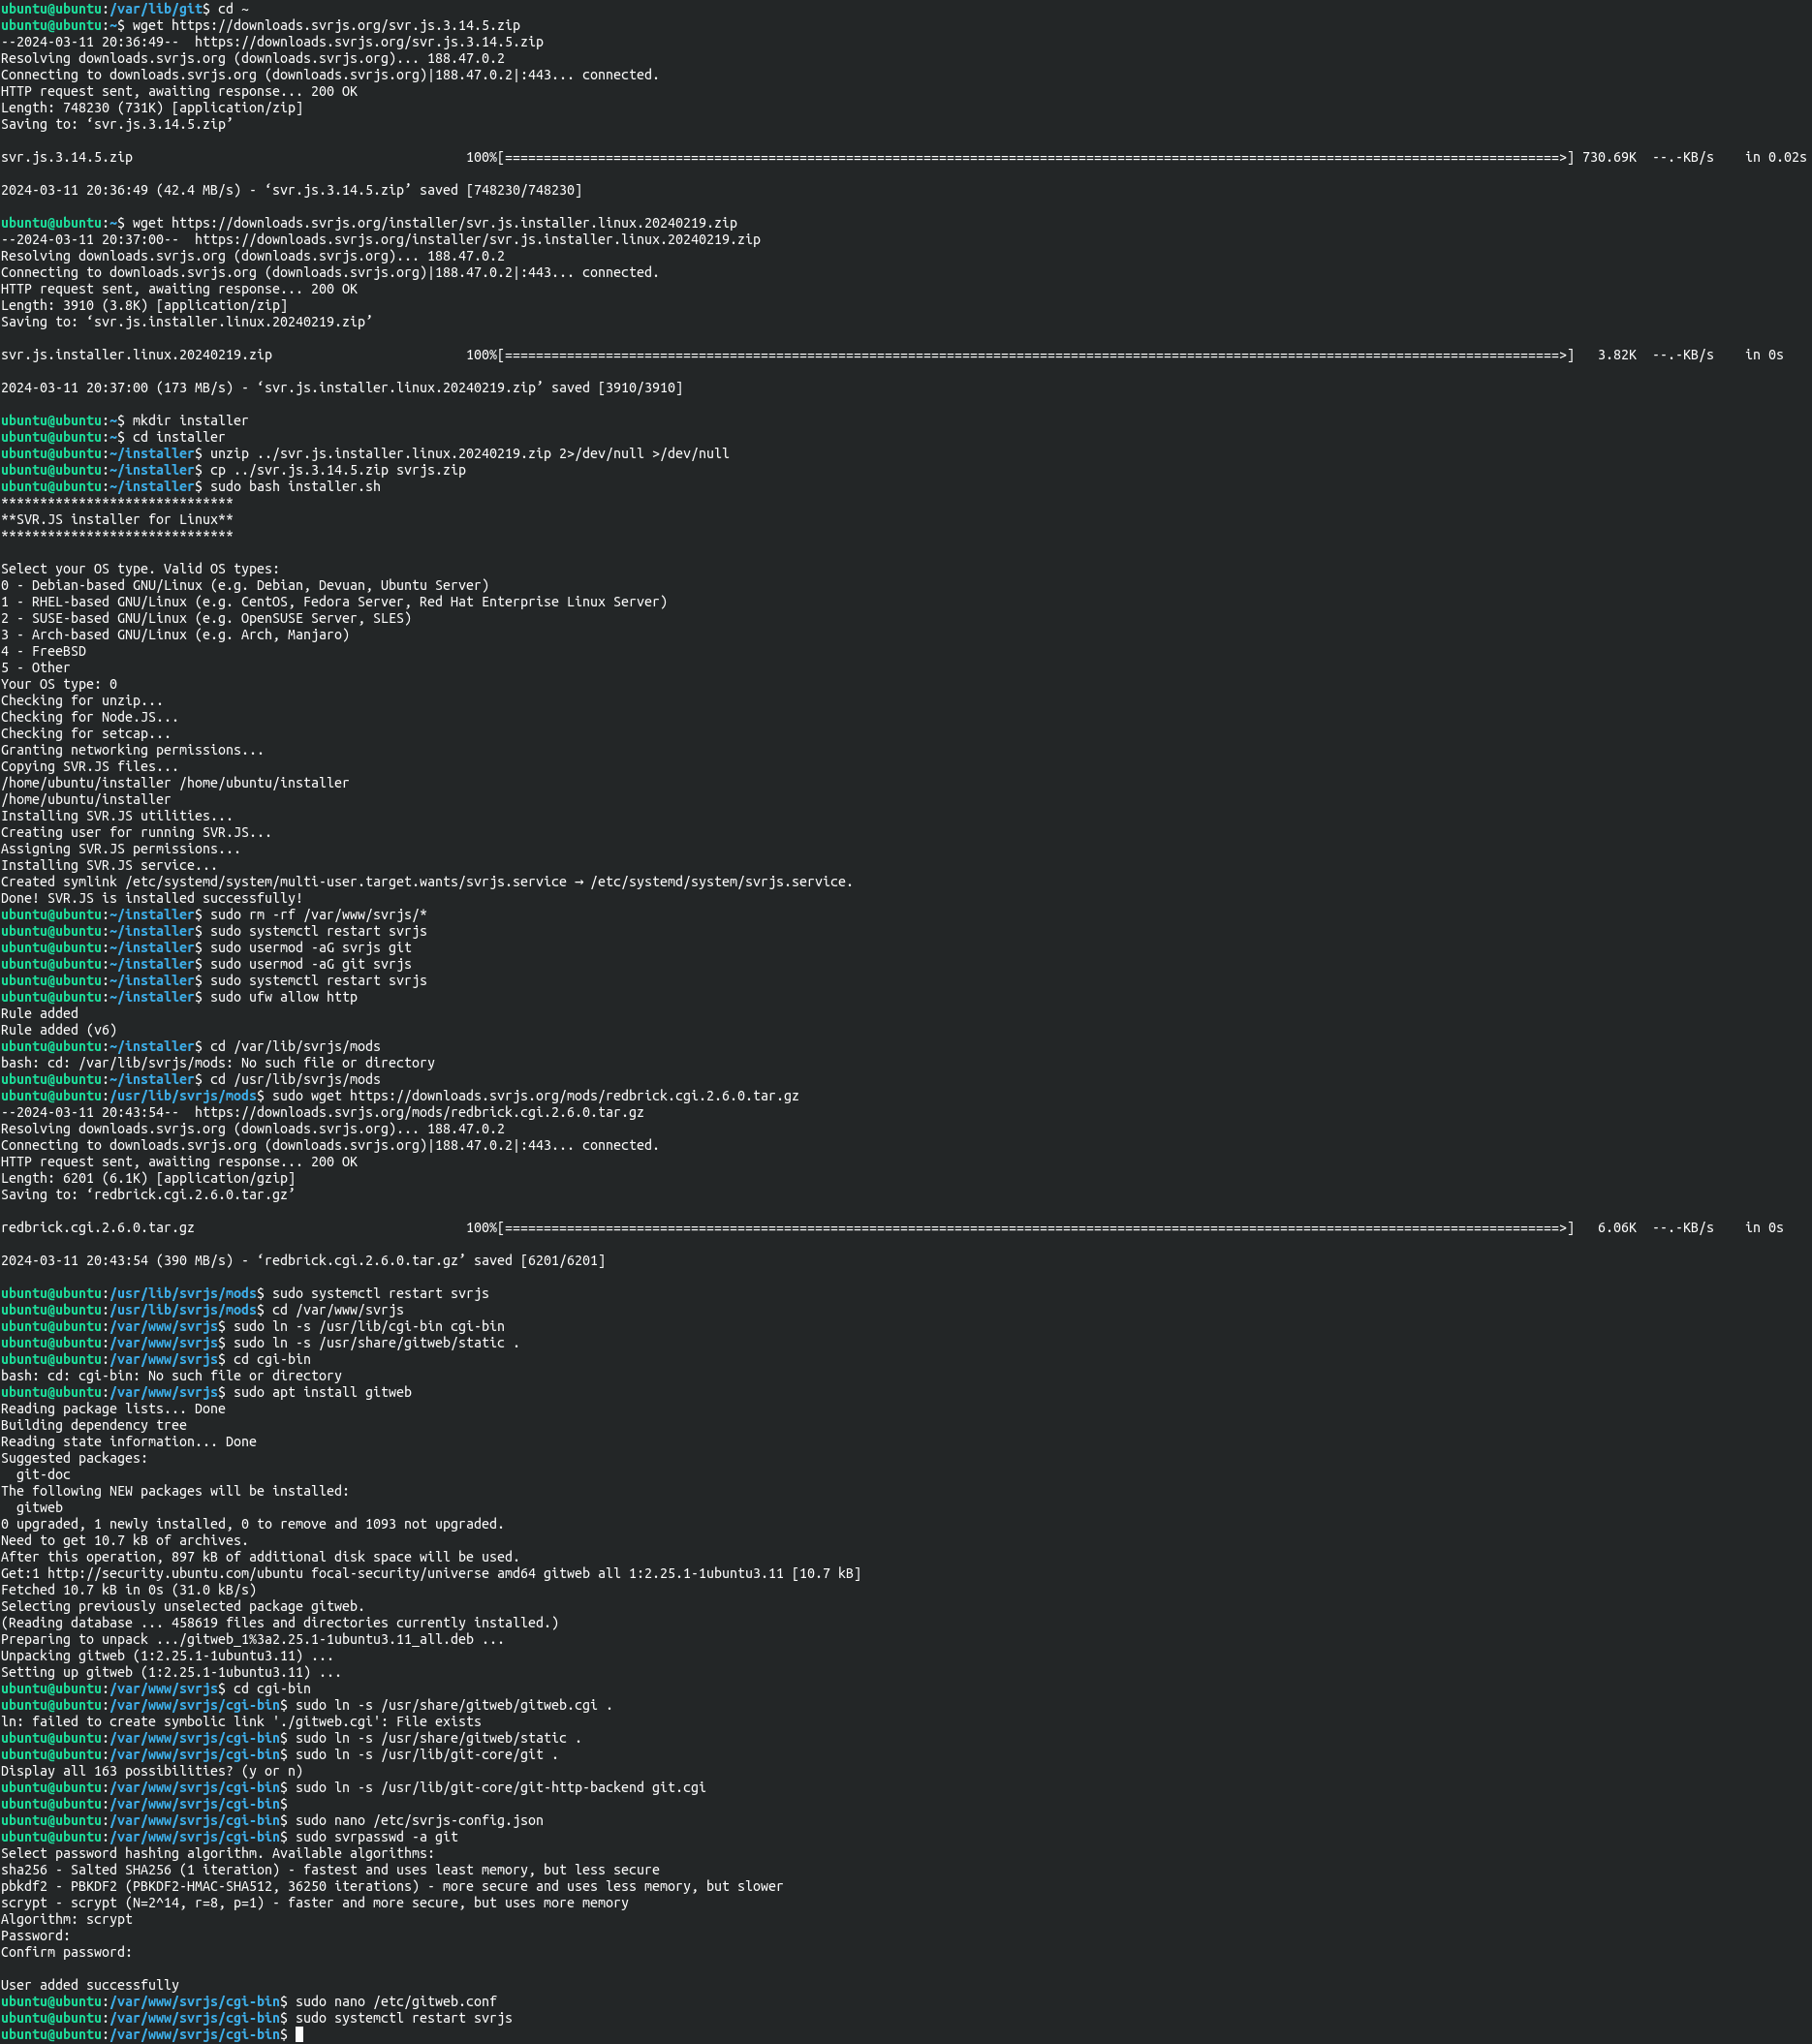Click the 'cd /usr/lib/svrjs/mods' command

point(295,1079)
